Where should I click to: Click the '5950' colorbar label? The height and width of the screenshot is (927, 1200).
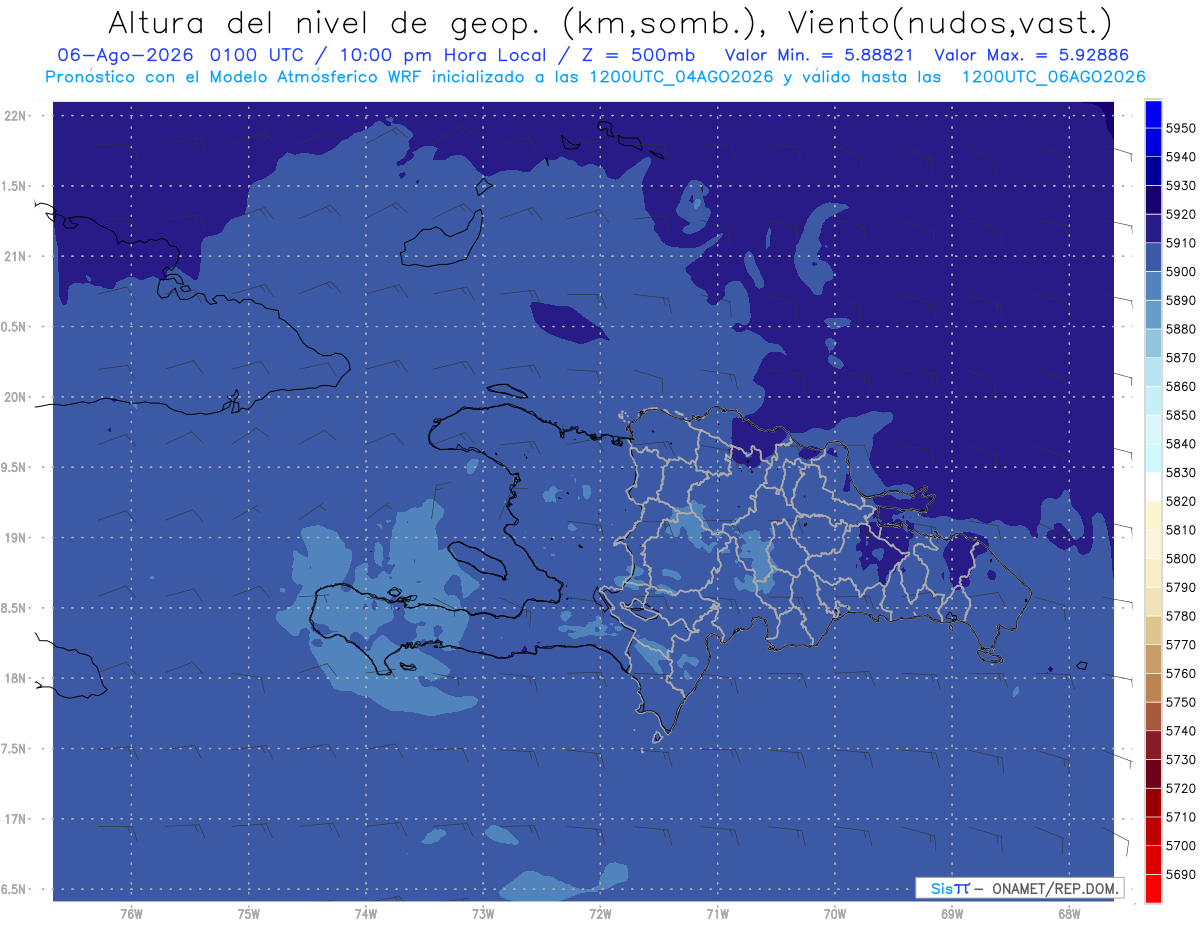tap(1180, 128)
